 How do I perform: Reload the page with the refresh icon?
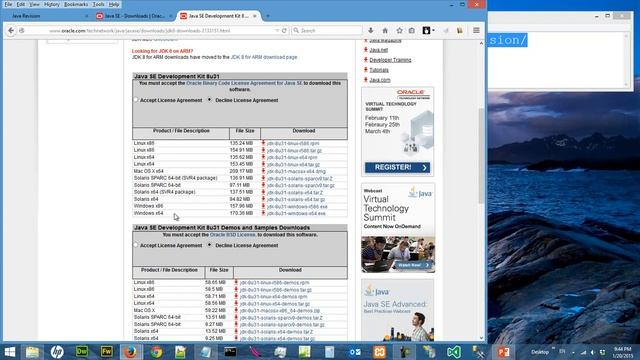point(284,31)
